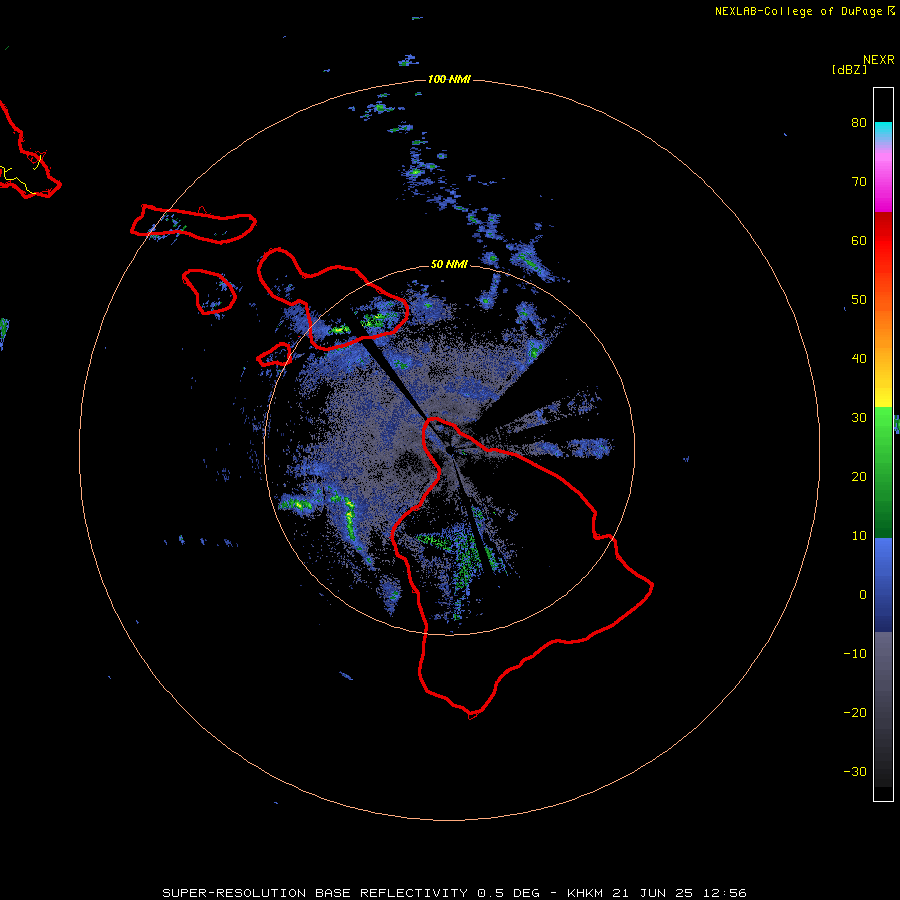Image resolution: width=900 pixels, height=900 pixels.
Task: Click the 40 dBZ scale value
Action: coord(859,359)
